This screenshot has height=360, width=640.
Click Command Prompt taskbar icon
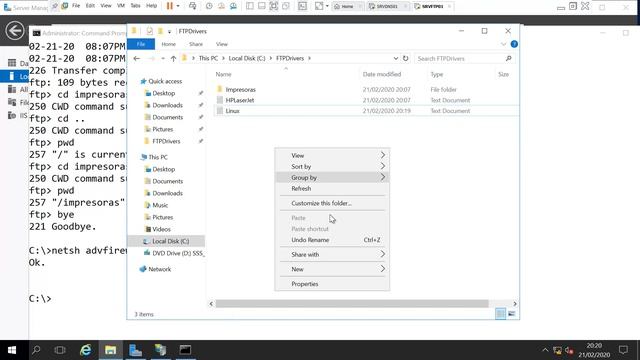pyautogui.click(x=185, y=350)
